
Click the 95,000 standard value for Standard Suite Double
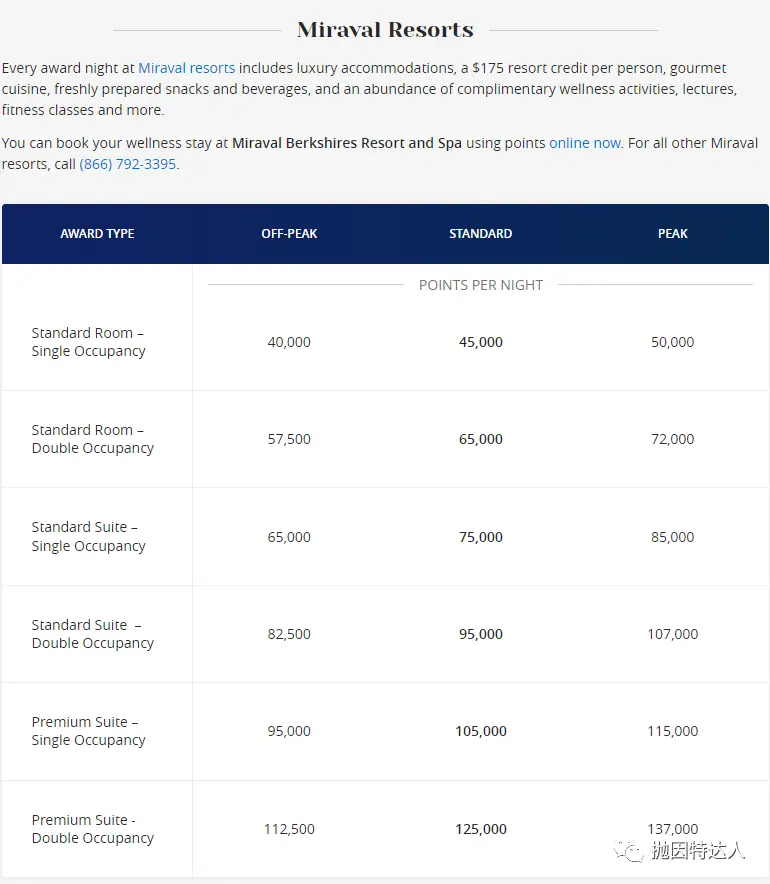(481, 634)
